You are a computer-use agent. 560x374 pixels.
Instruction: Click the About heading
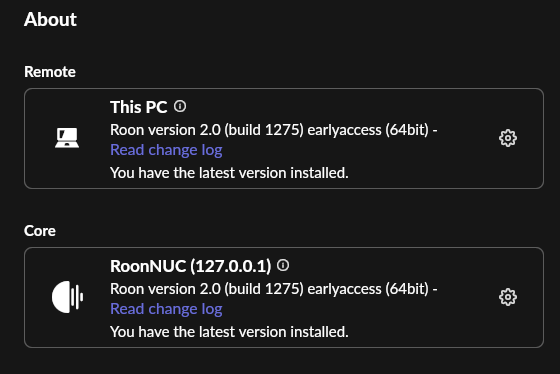(50, 19)
